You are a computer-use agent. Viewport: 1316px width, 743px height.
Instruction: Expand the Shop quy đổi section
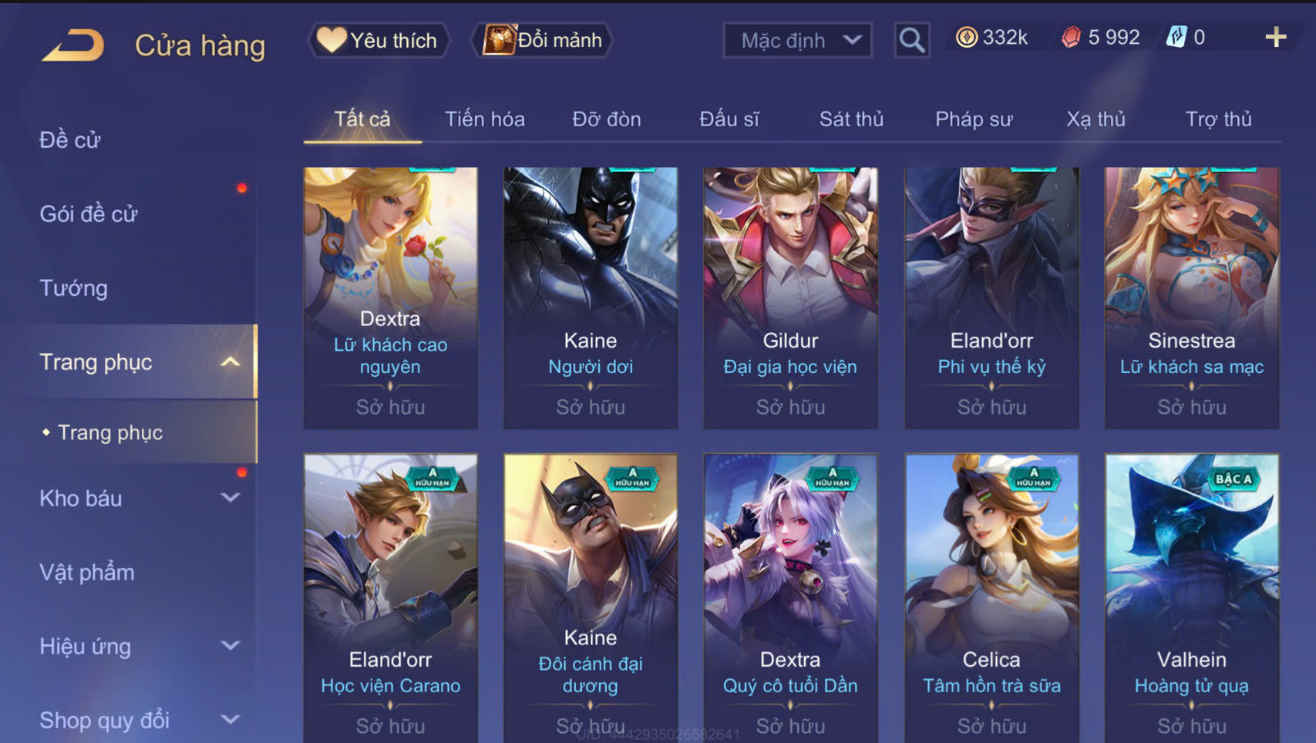tap(230, 719)
